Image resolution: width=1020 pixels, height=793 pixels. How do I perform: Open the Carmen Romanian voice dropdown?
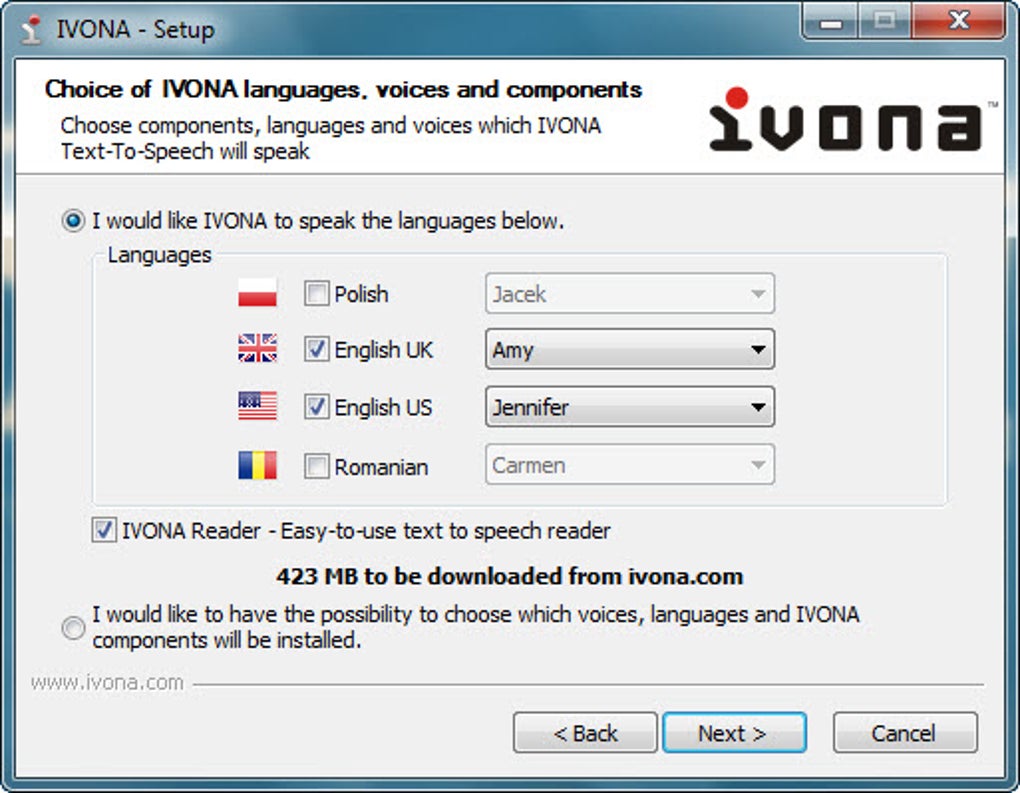click(630, 465)
